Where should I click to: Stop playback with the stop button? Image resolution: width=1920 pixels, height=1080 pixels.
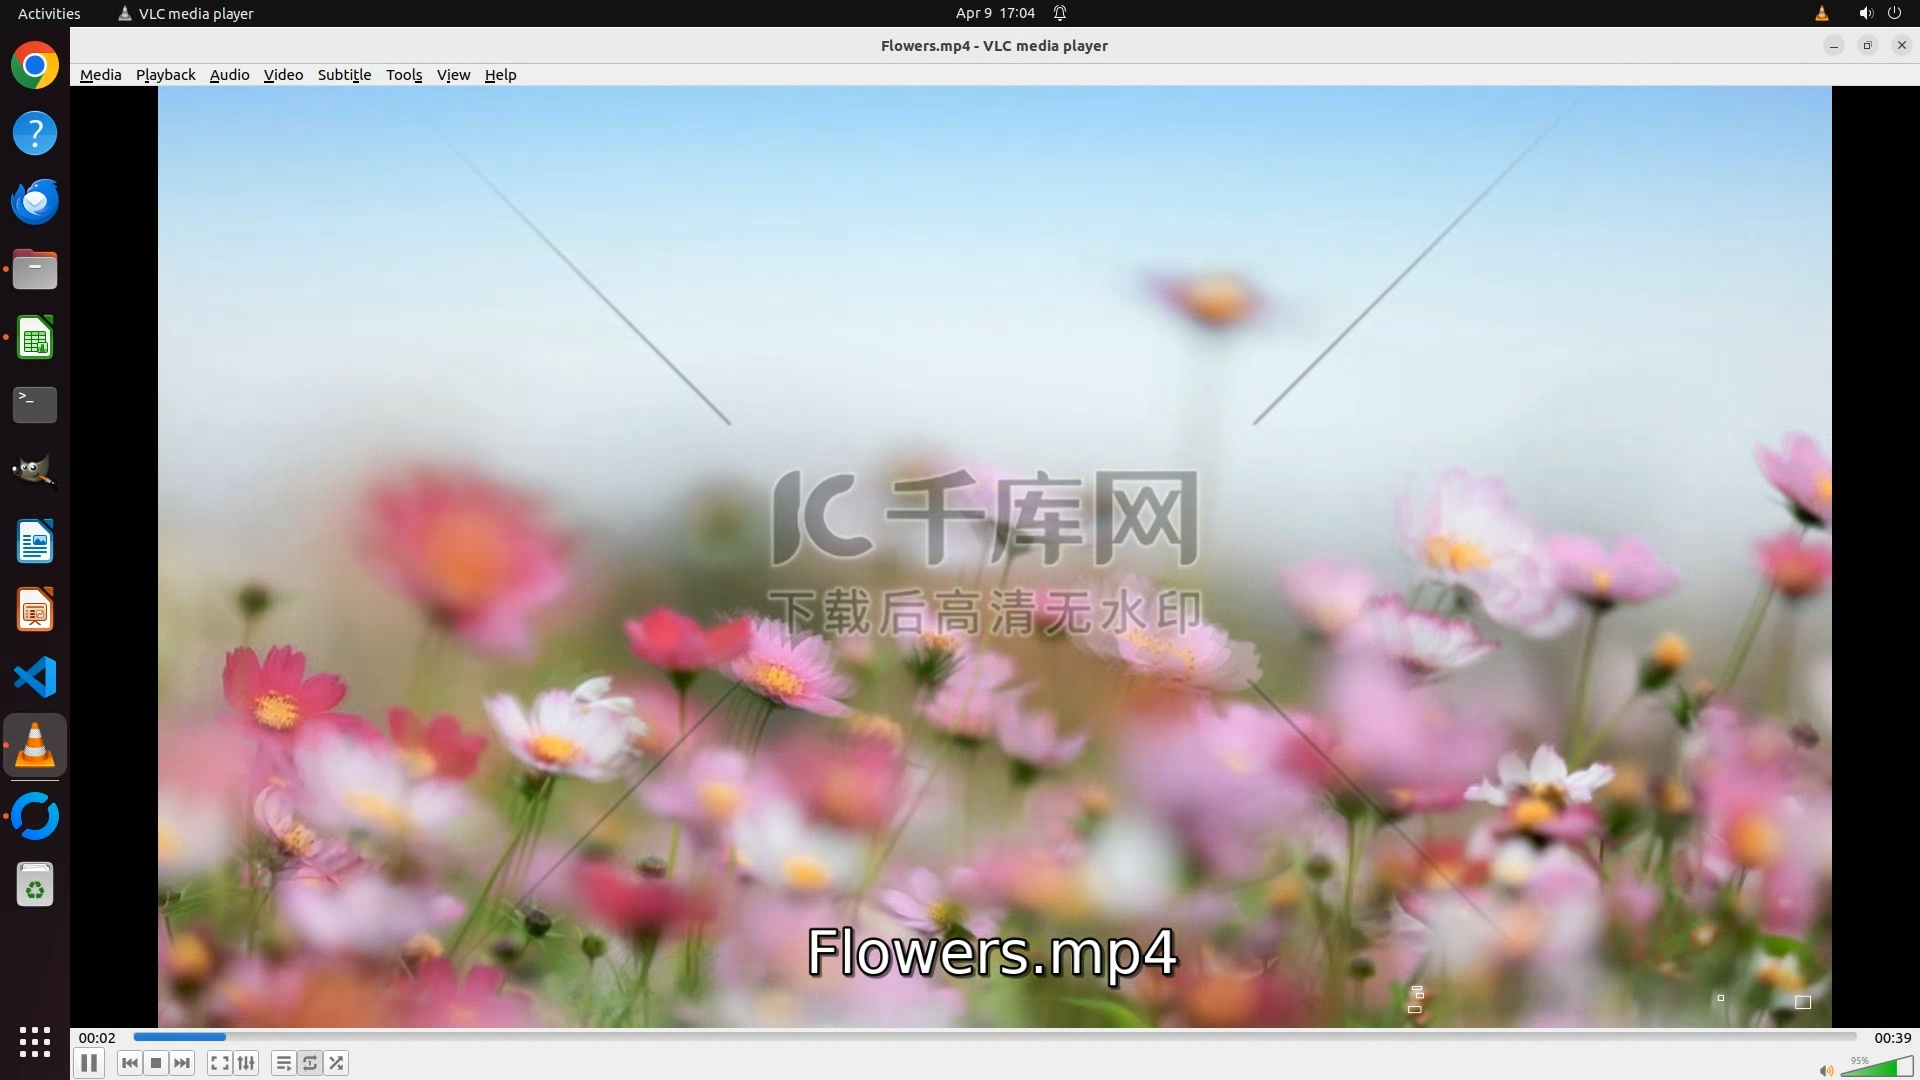click(156, 1063)
